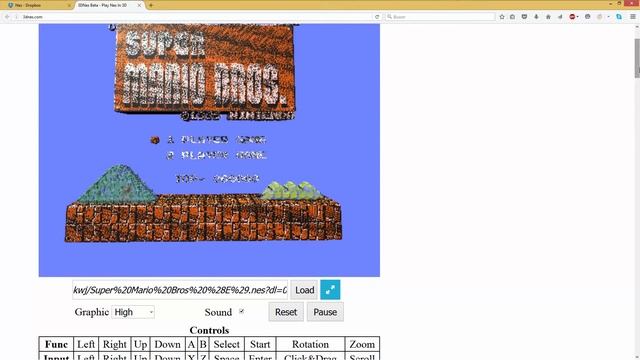This screenshot has width=640, height=360.
Task: Click the site info icon in address bar
Action: coord(17,17)
